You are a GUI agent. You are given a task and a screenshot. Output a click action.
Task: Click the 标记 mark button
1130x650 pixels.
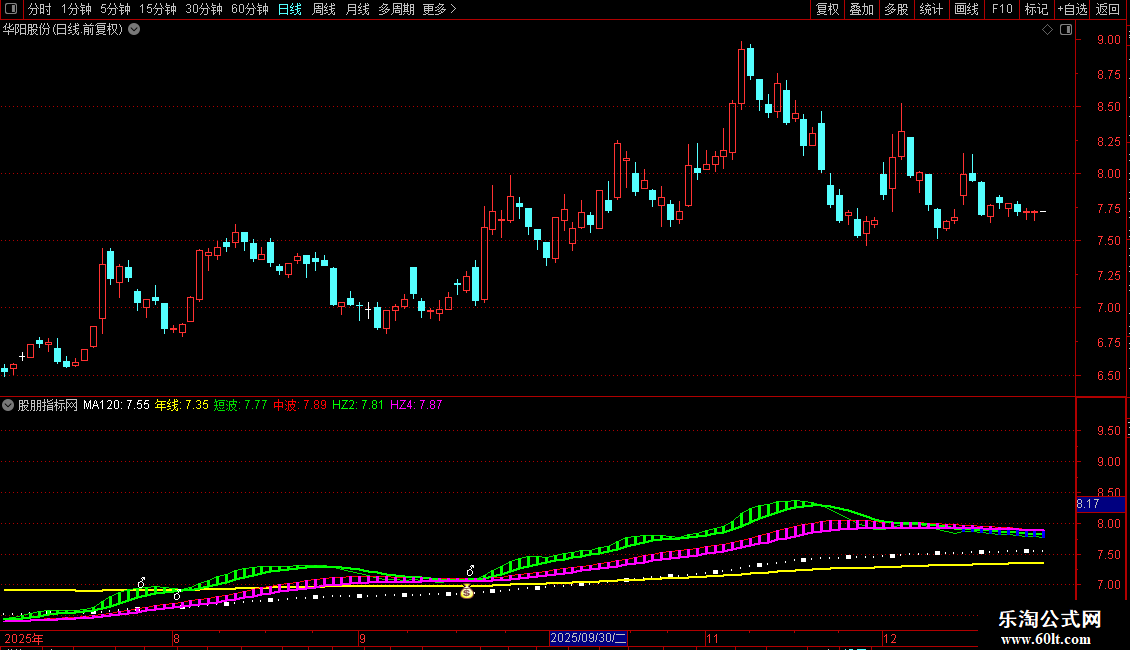(x=1036, y=9)
